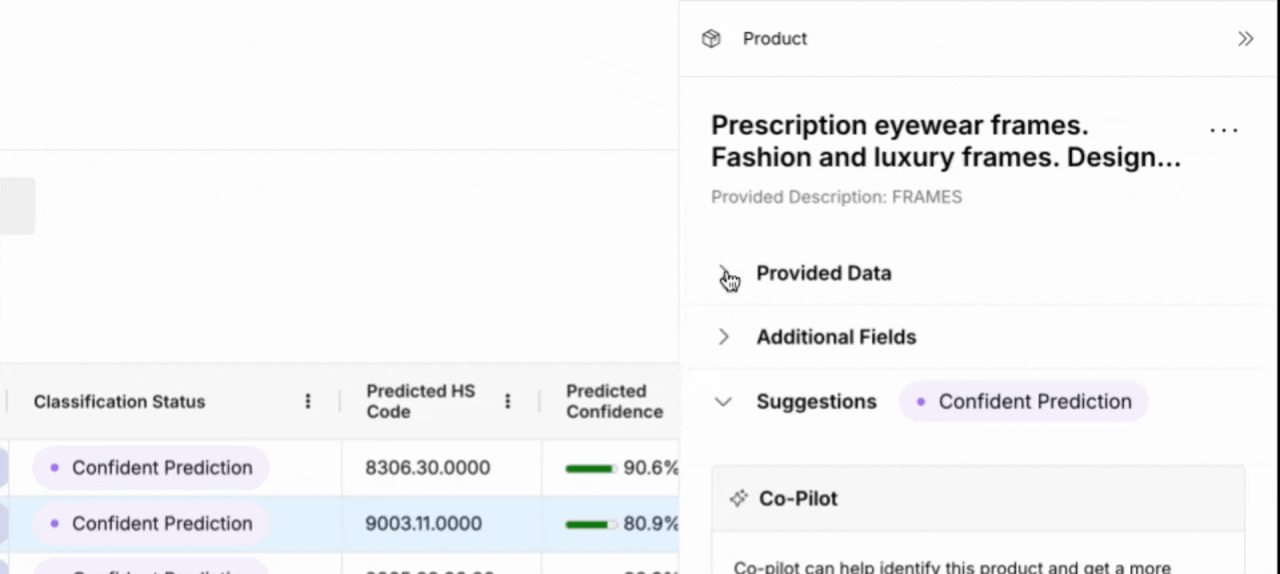
Task: Select the Predicted HS Code column header
Action: tap(420, 401)
